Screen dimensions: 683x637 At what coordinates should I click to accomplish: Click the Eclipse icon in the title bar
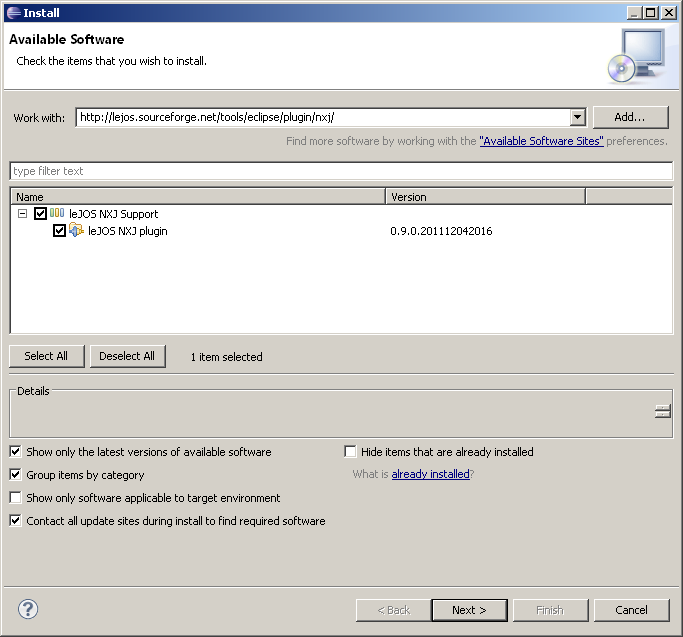14,13
